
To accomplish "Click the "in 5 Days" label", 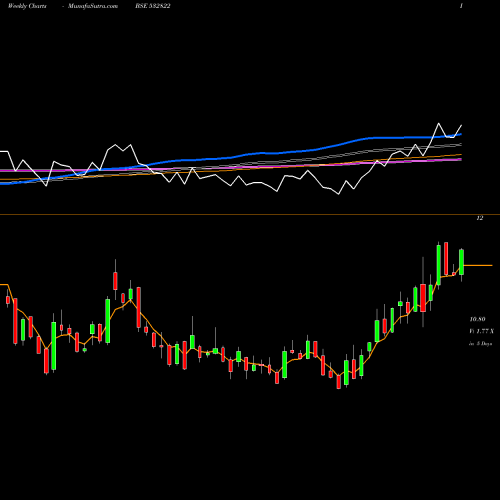I will 480,343.
